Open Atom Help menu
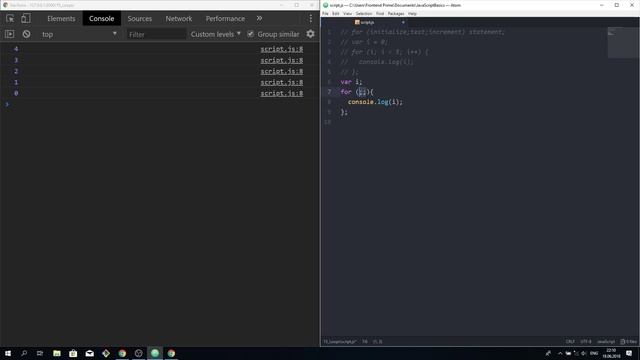The width and height of the screenshot is (640, 360). tap(413, 13)
